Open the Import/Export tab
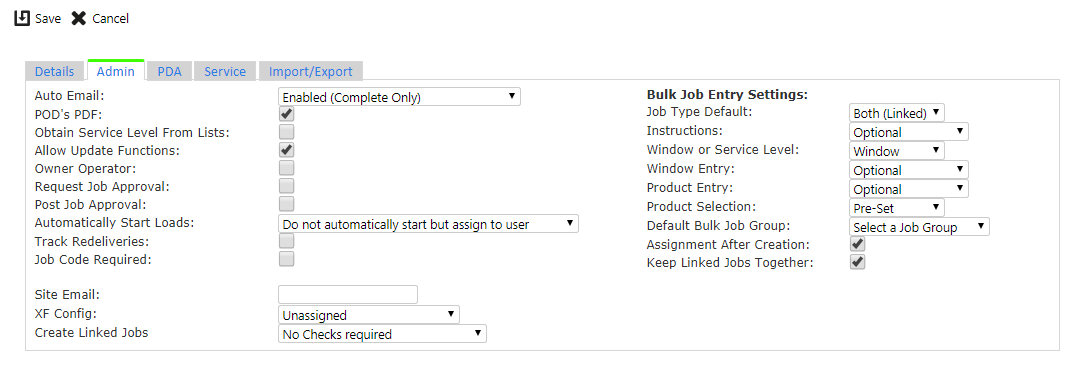 (x=310, y=71)
